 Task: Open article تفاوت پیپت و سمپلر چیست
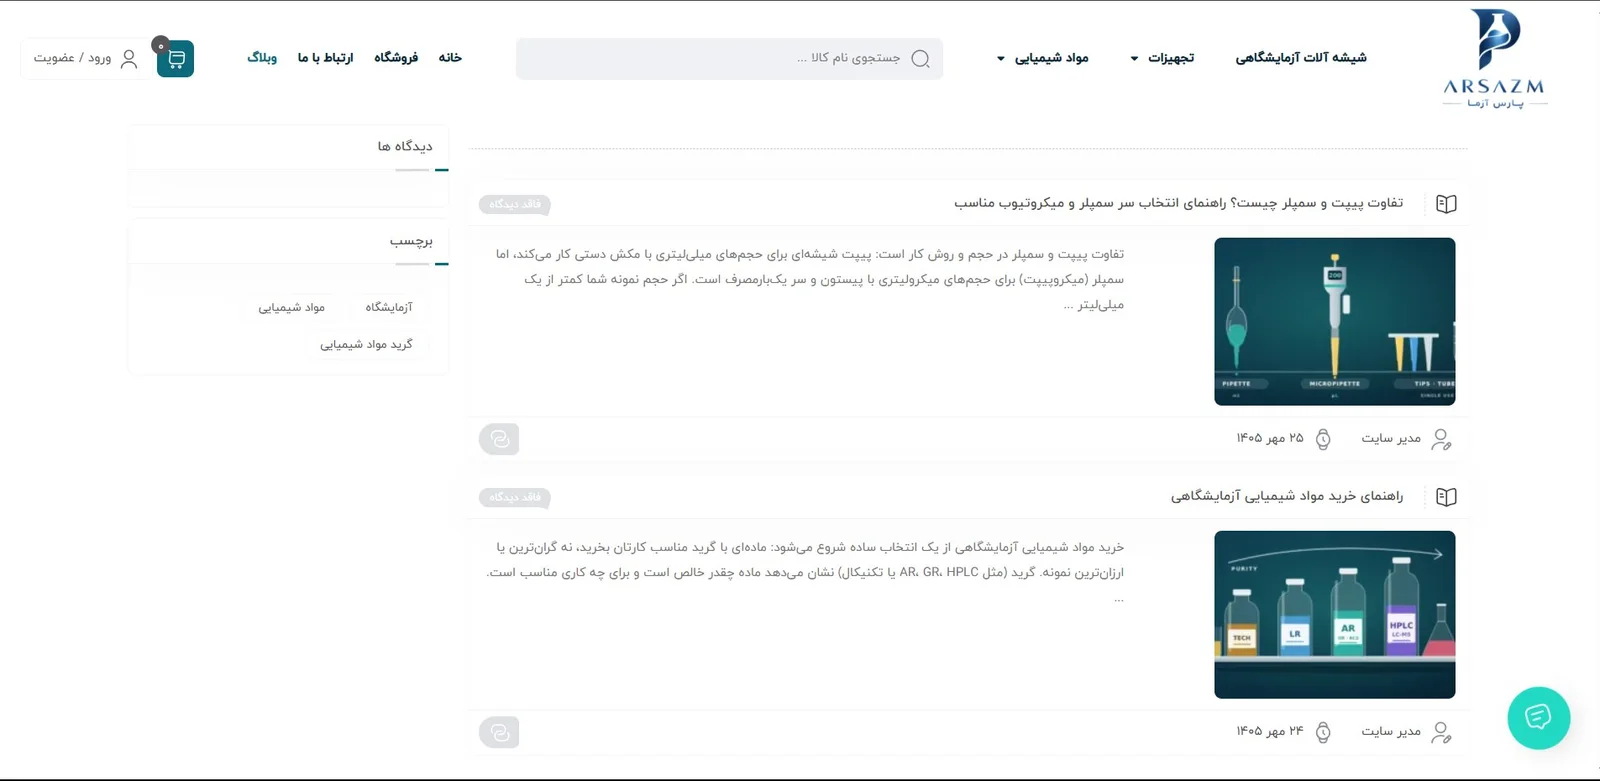(1178, 203)
